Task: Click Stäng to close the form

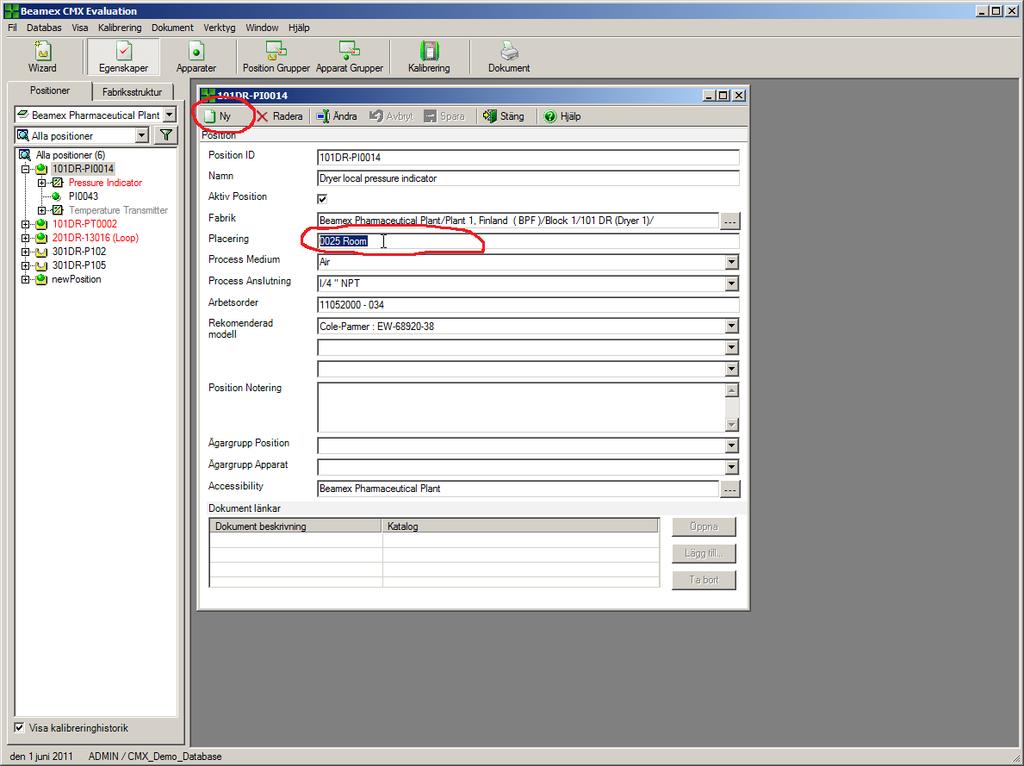Action: [504, 116]
